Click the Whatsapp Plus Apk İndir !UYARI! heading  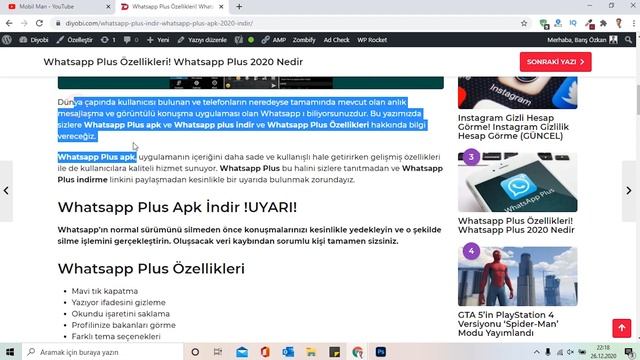pyautogui.click(x=177, y=207)
